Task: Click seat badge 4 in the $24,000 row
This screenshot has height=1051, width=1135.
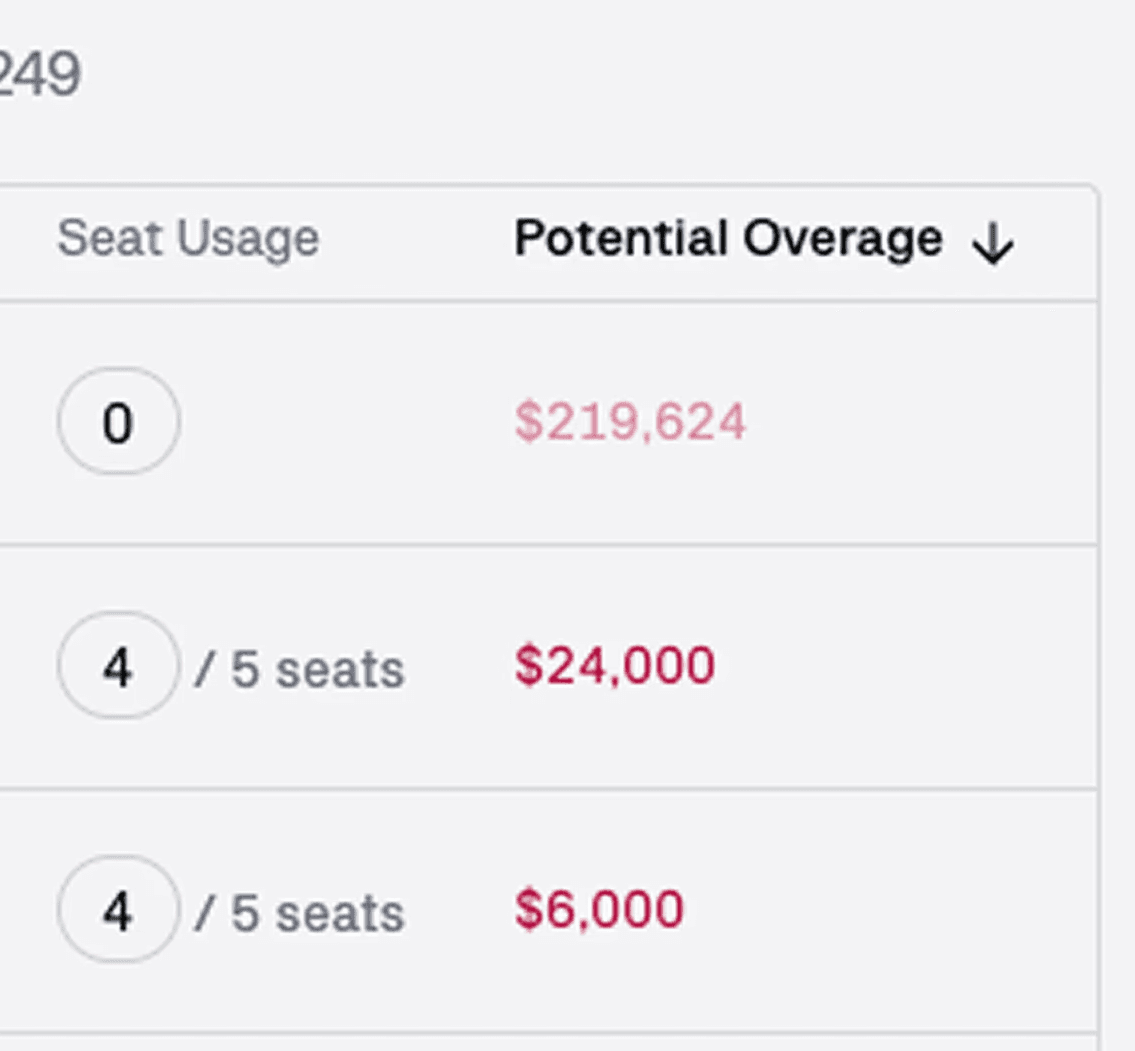Action: [x=118, y=666]
